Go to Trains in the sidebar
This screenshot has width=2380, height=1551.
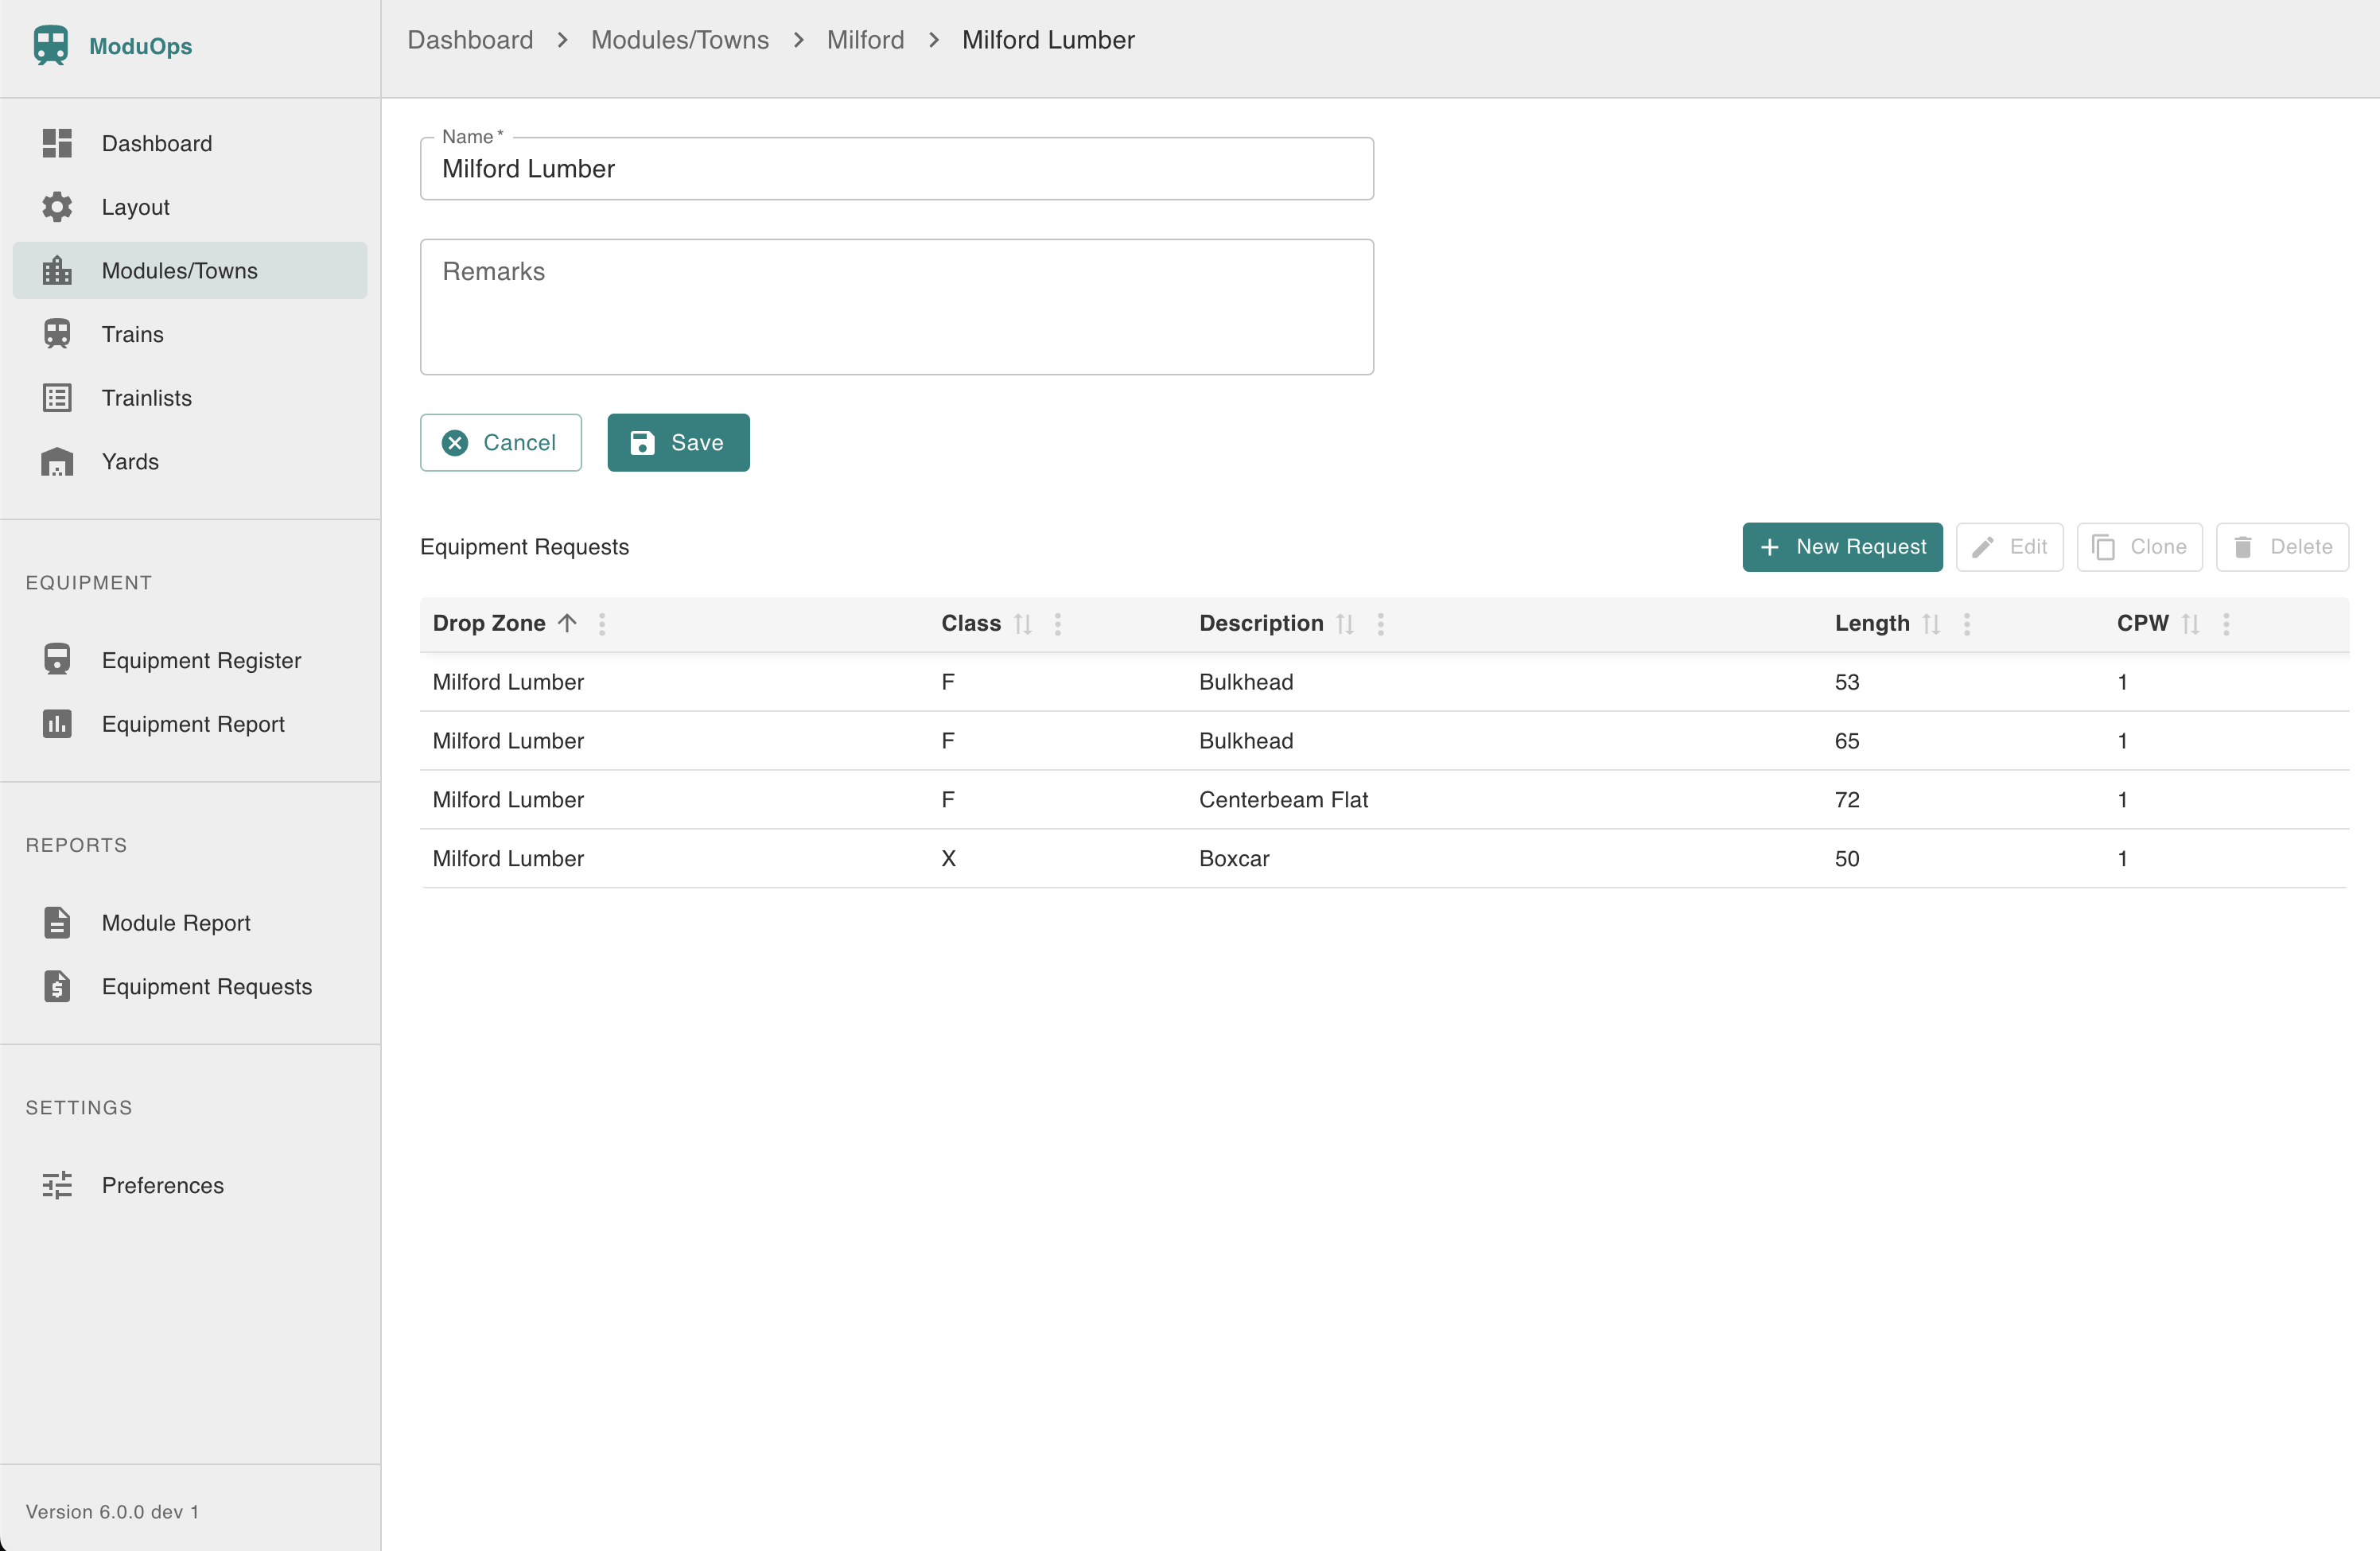190,334
